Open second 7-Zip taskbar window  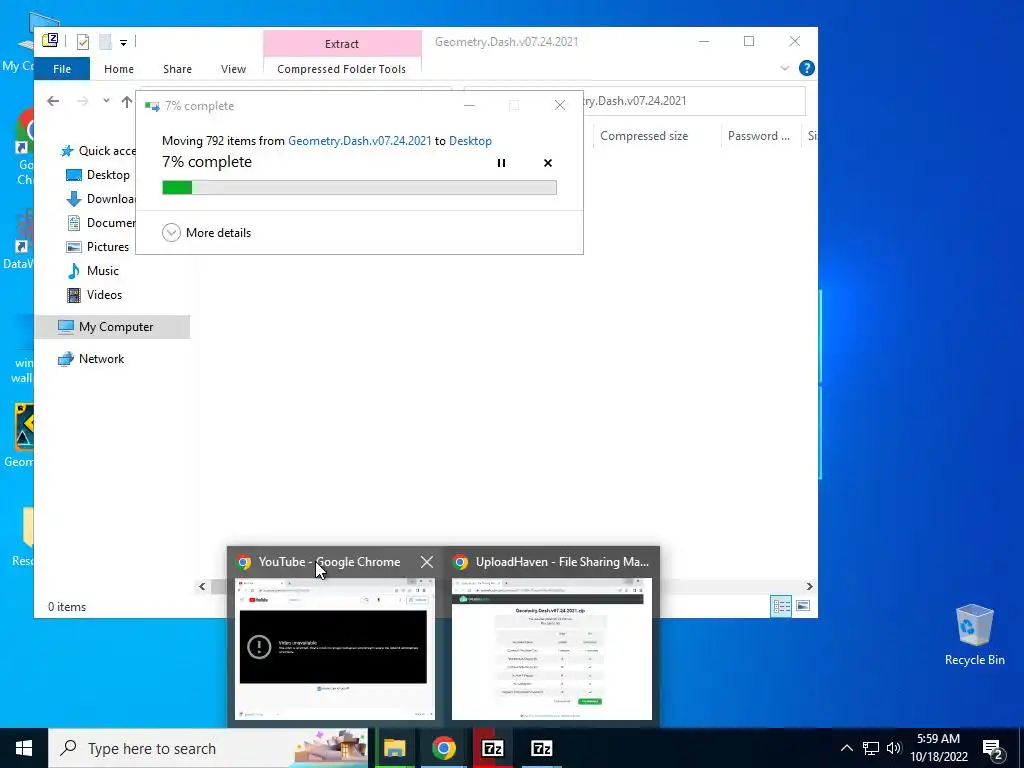pos(541,748)
